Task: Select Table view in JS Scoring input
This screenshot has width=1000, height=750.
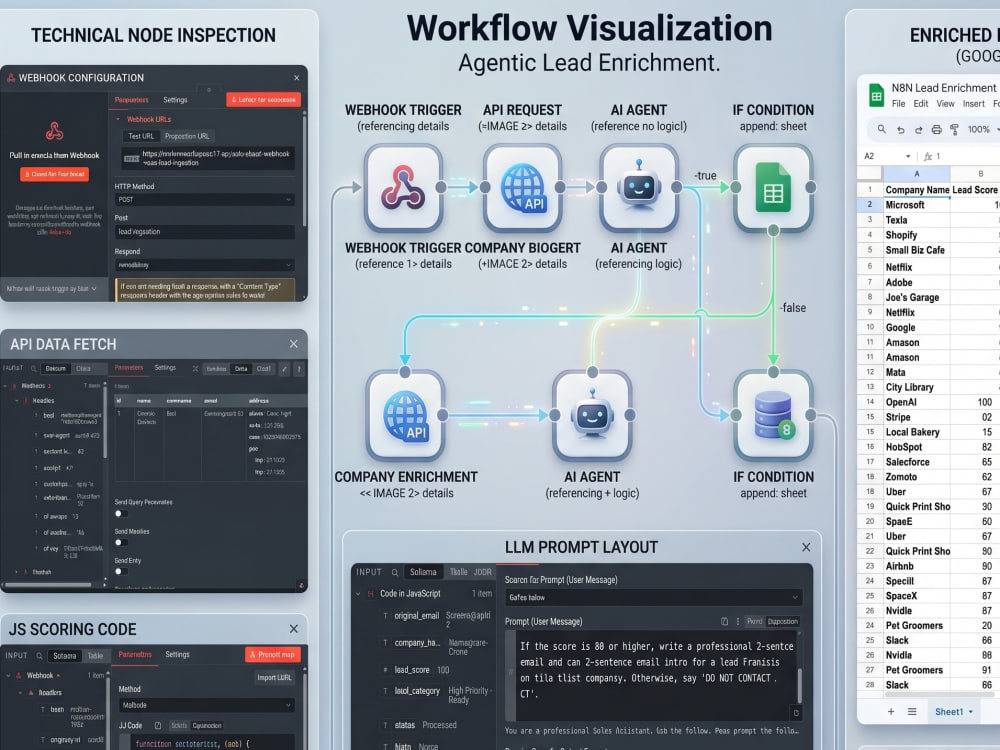Action: tap(95, 656)
